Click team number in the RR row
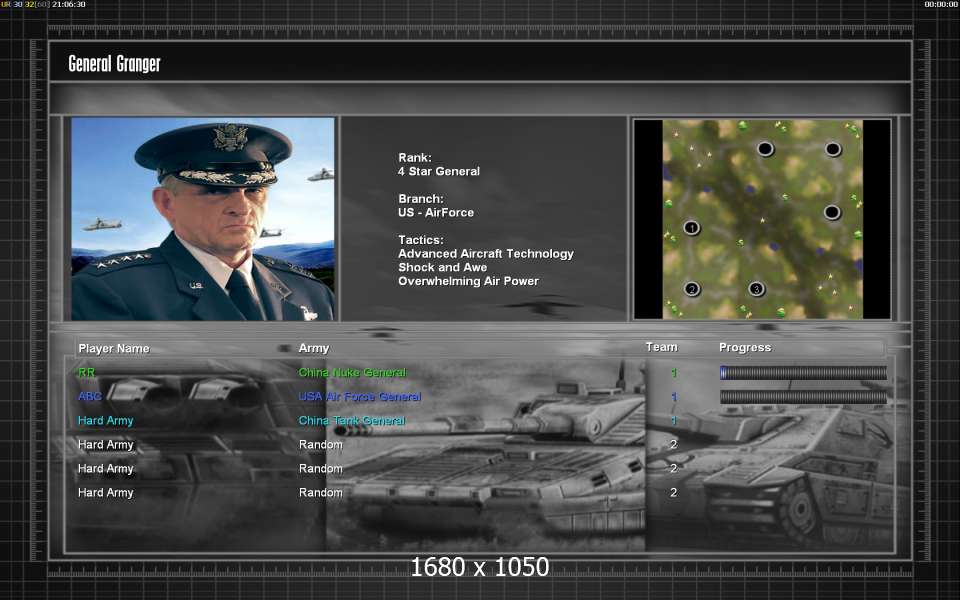The width and height of the screenshot is (960, 600). click(674, 373)
